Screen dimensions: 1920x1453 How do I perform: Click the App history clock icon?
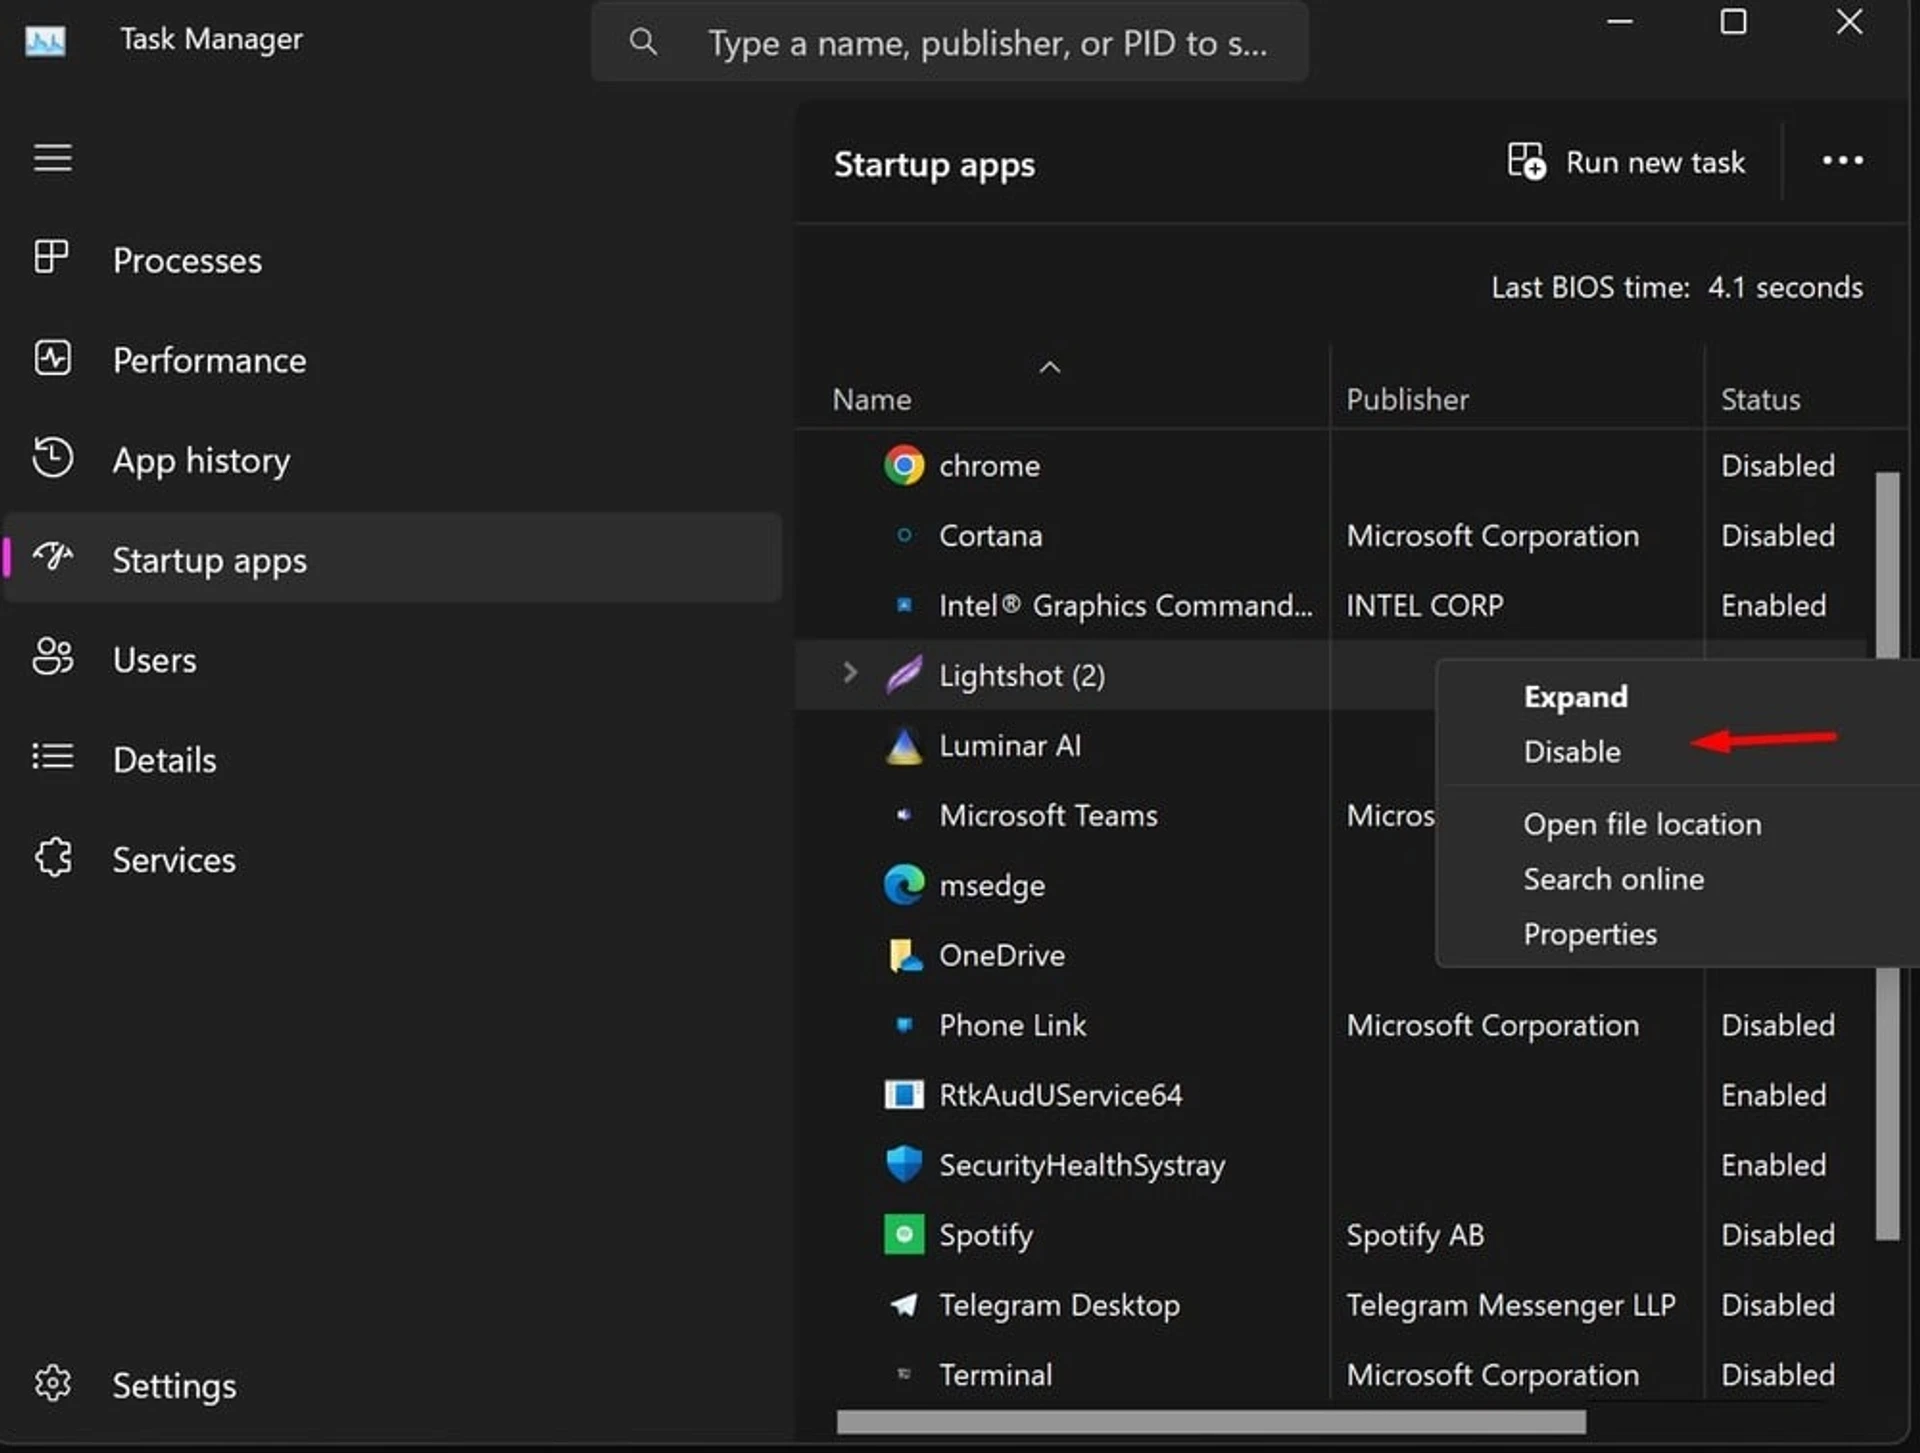point(52,458)
